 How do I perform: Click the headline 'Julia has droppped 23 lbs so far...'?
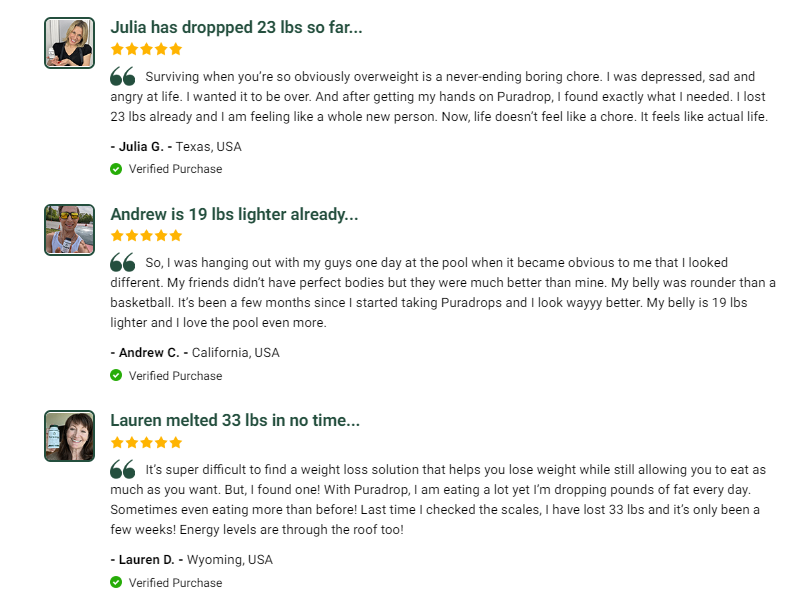pos(236,27)
